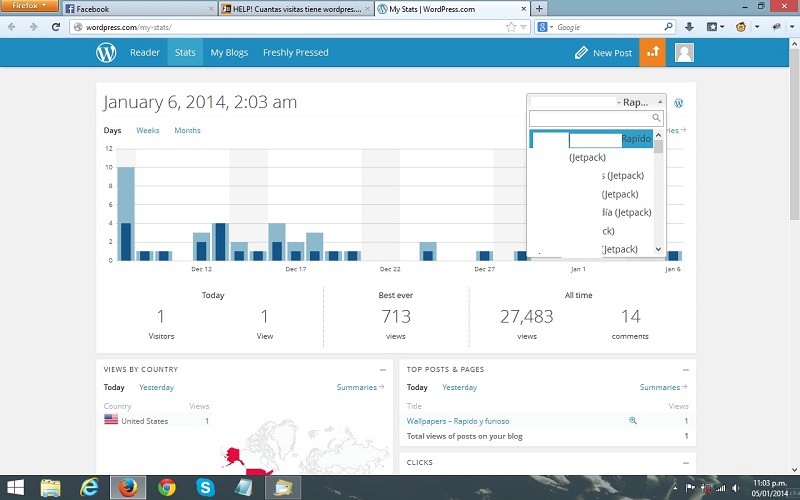Image resolution: width=800 pixels, height=500 pixels.
Task: Click the volume icon in system tray
Action: click(736, 488)
